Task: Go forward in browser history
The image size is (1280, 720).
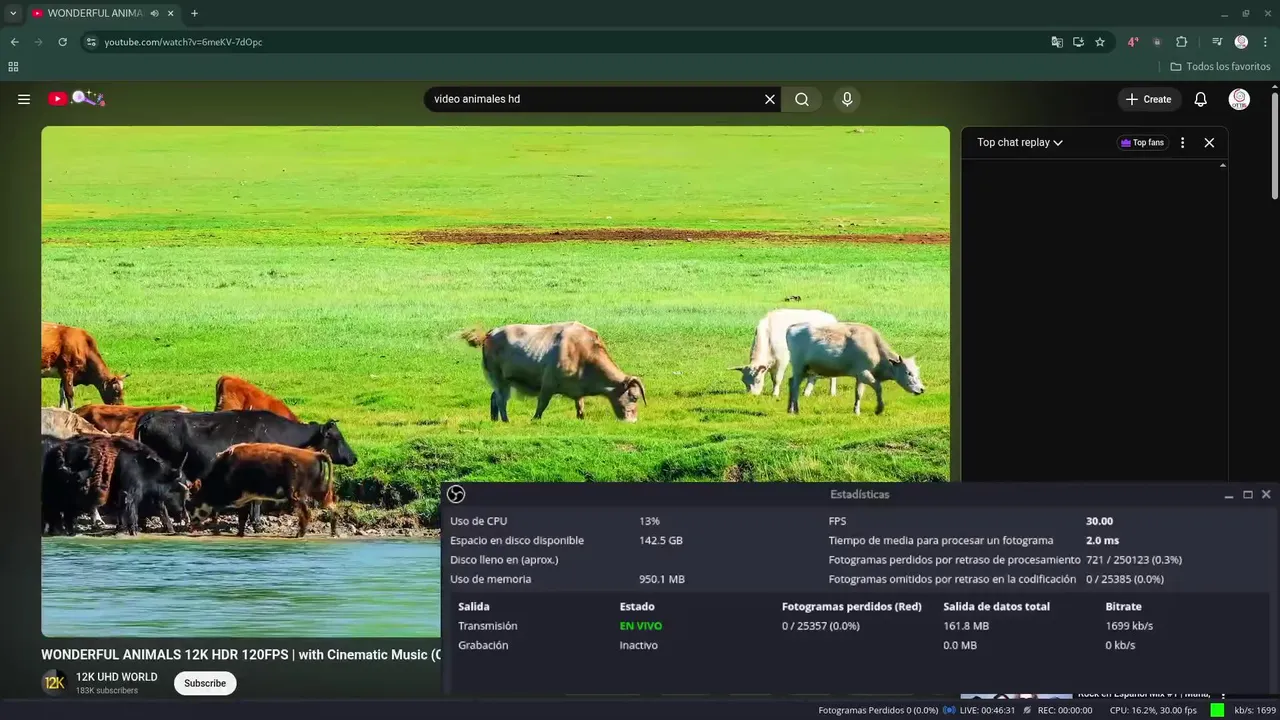Action: (38, 42)
